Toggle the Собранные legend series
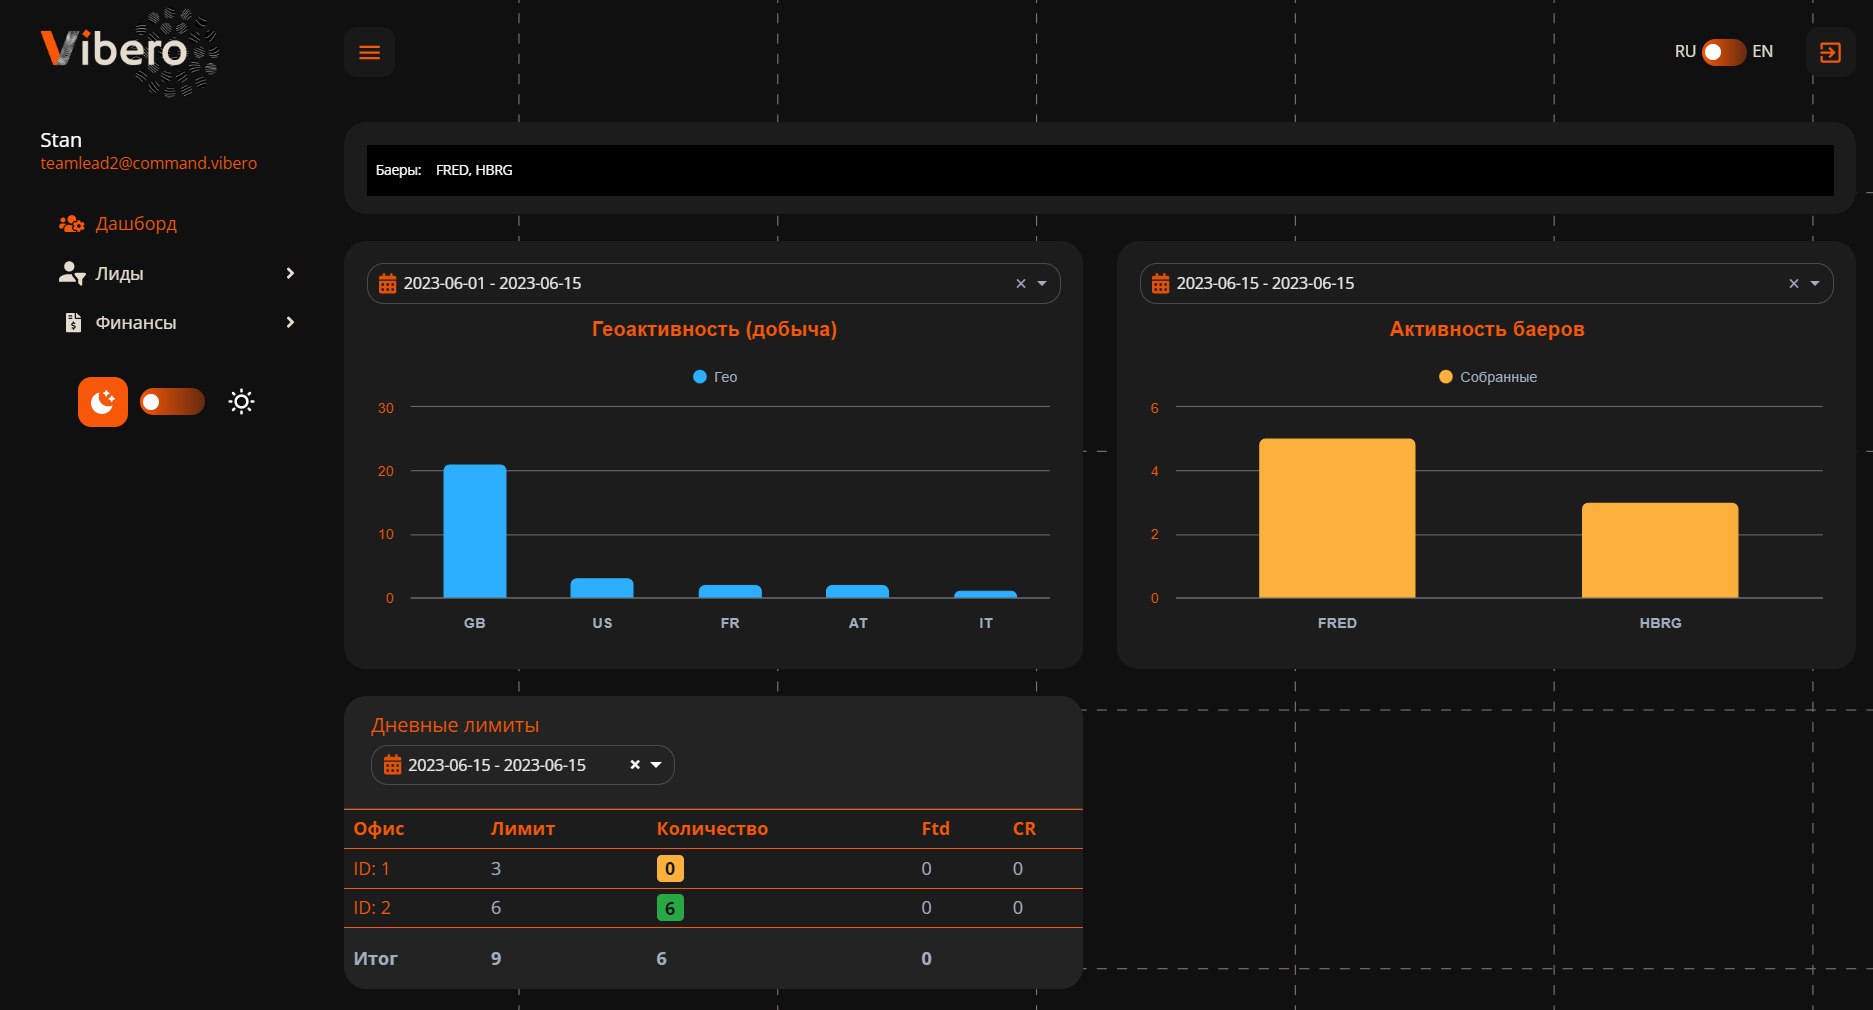1873x1010 pixels. 1487,377
